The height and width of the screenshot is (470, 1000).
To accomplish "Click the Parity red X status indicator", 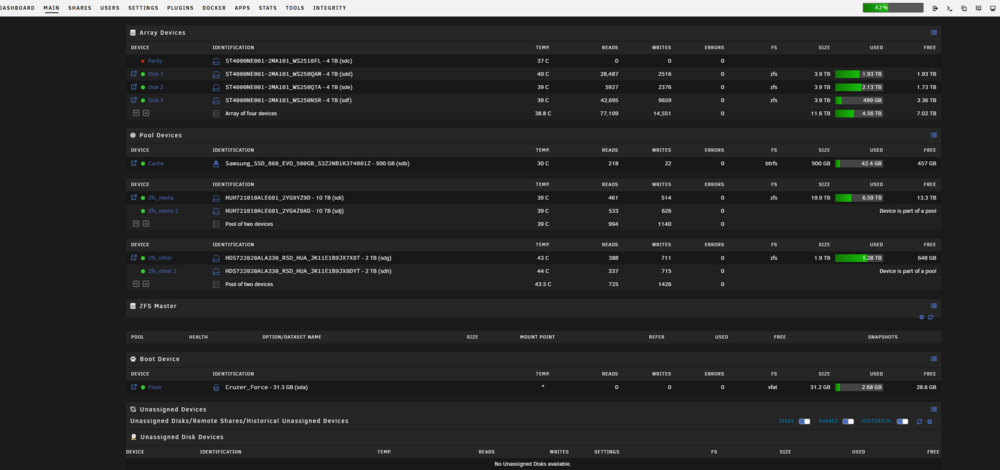I will point(143,61).
